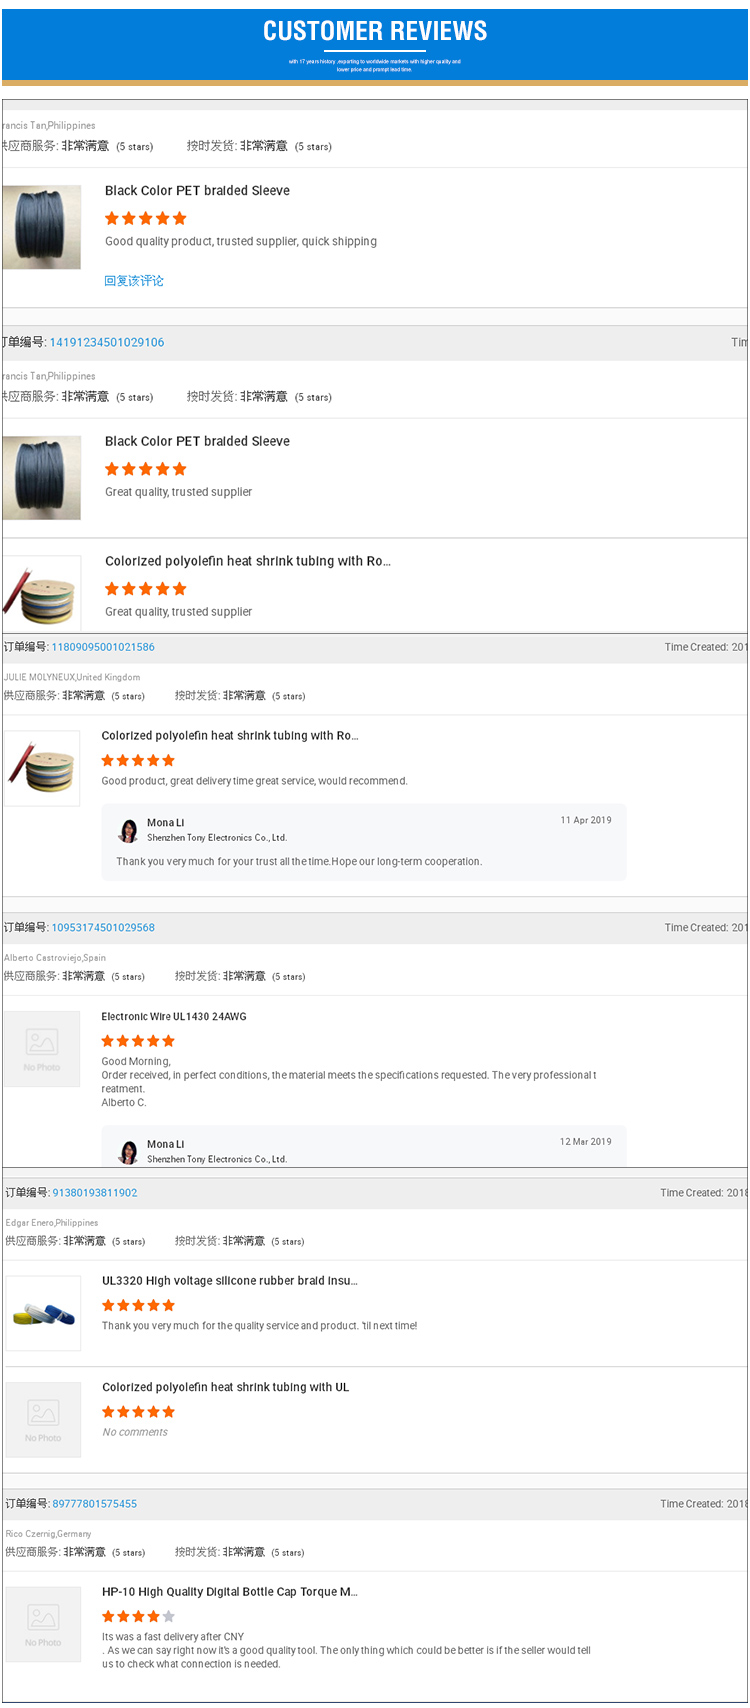The image size is (750, 1708).
Task: Click Mona Li avatar in 11 Apr 2019 reply
Action: 128,831
